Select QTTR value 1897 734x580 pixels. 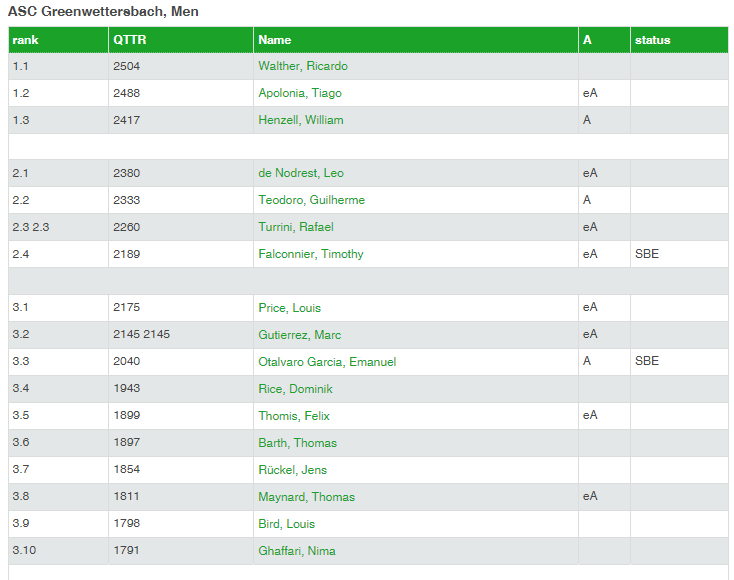coord(126,442)
